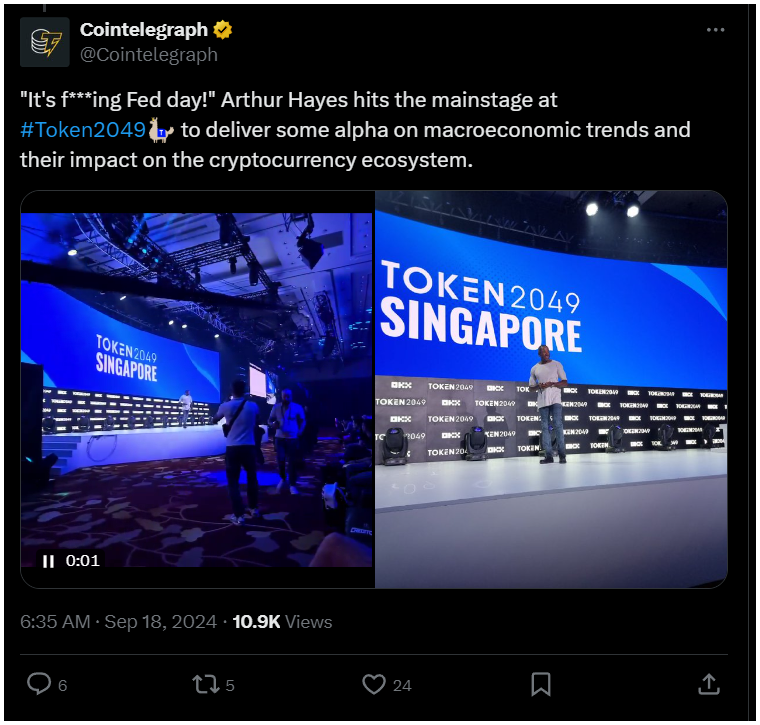
Task: Like the tweet with the heart icon
Action: [x=374, y=685]
